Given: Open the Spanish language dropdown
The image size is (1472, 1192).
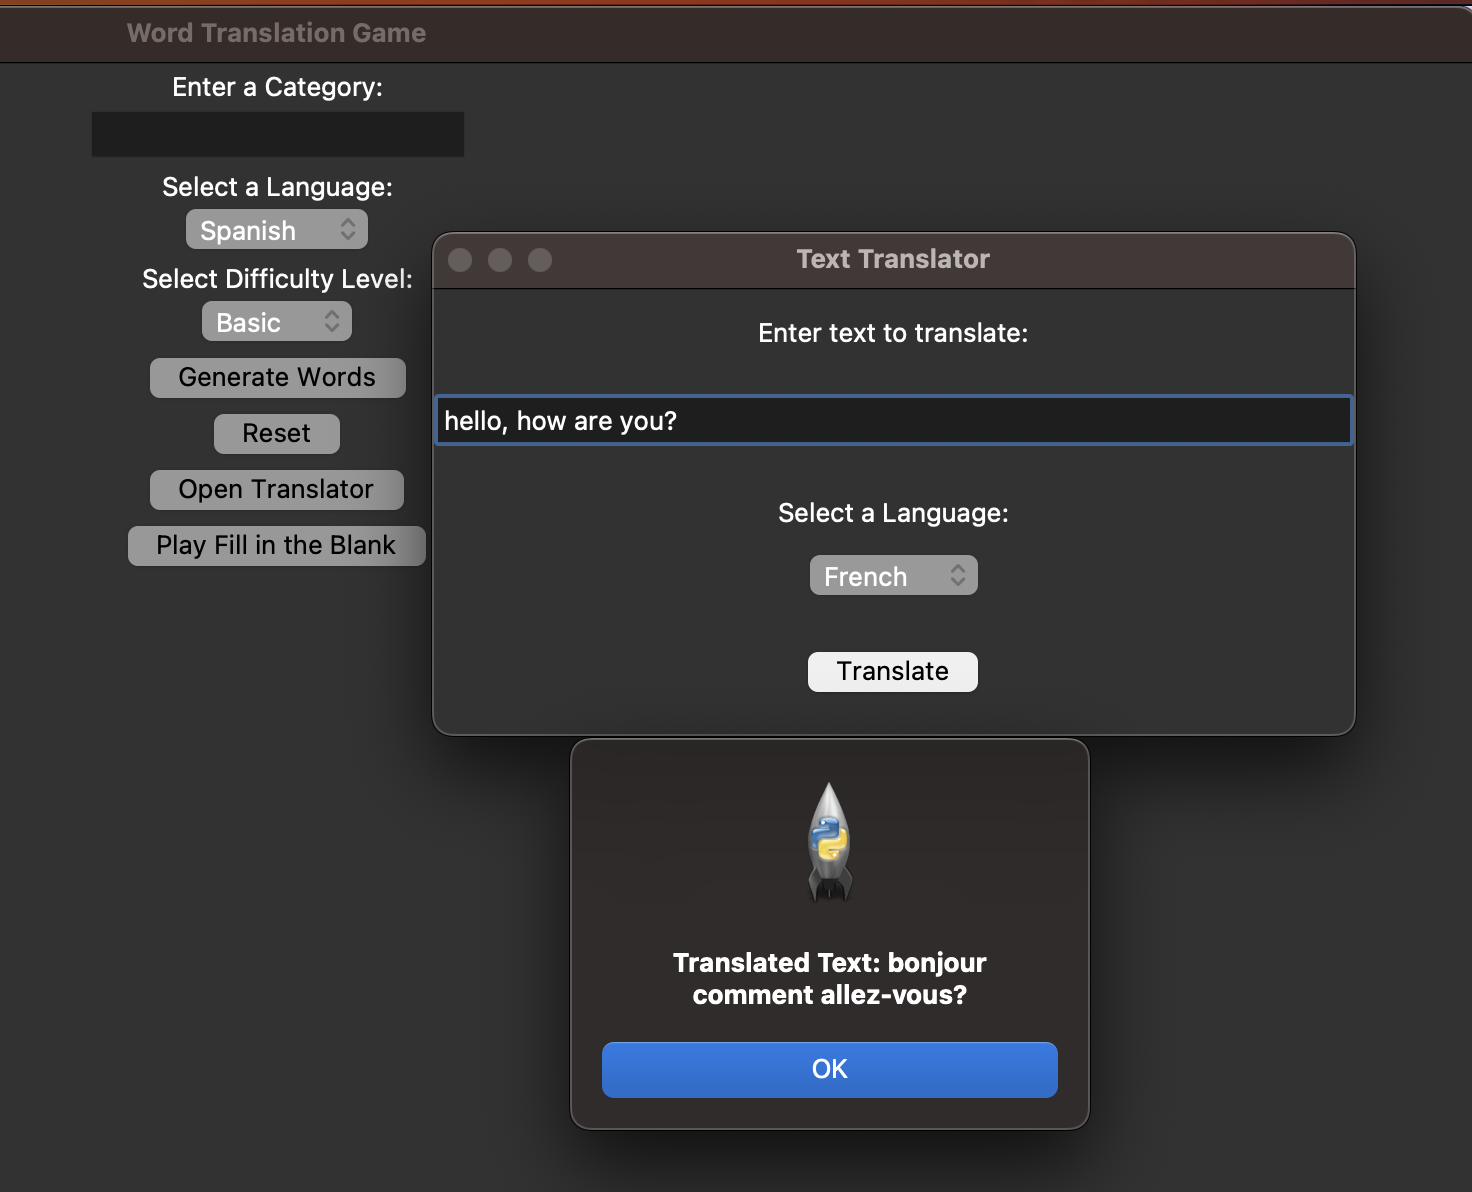Looking at the screenshot, I should [x=276, y=229].
